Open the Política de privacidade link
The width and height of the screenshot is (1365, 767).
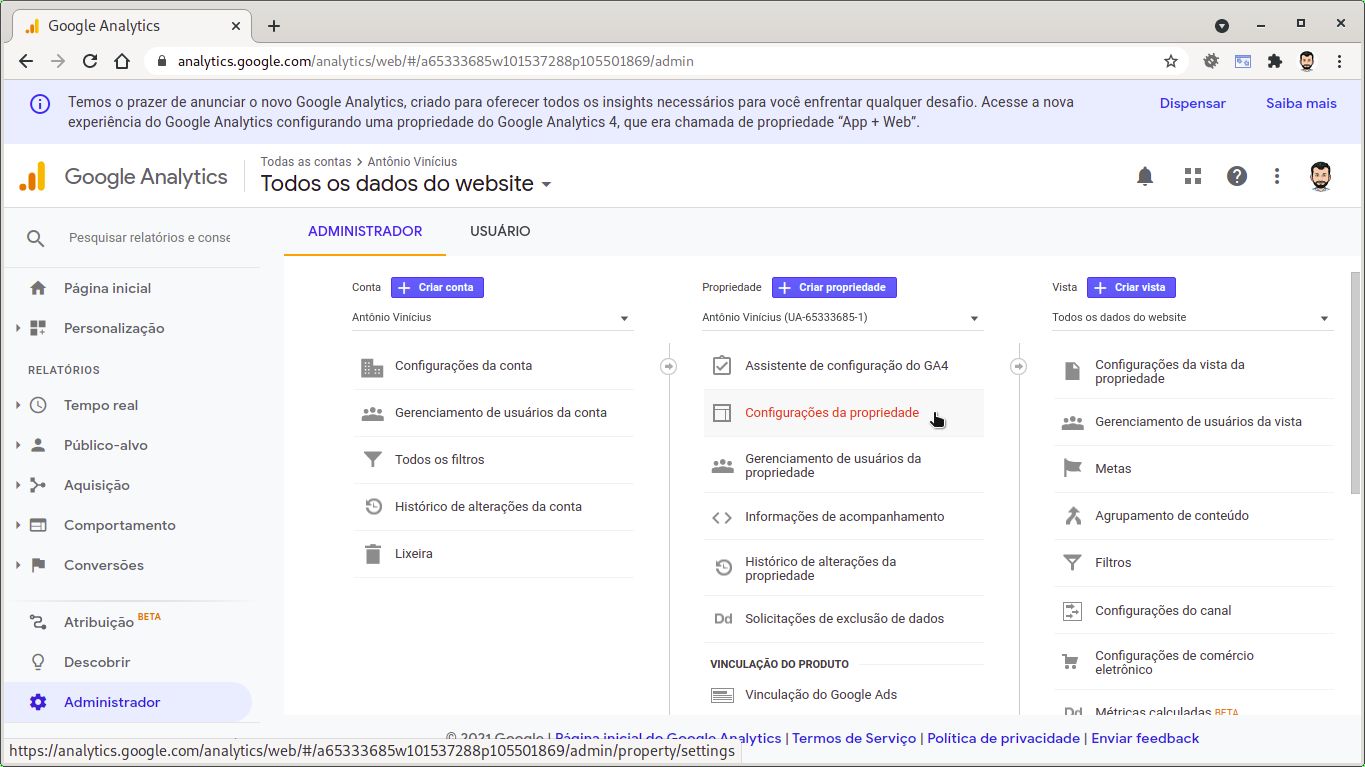coord(1003,738)
